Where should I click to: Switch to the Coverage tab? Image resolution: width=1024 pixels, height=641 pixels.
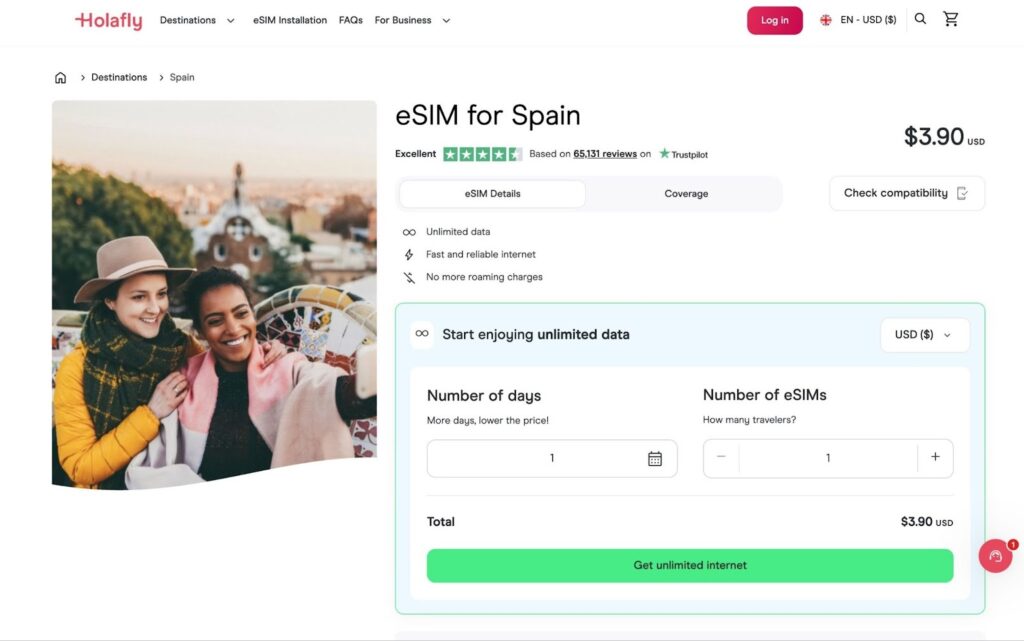click(686, 194)
